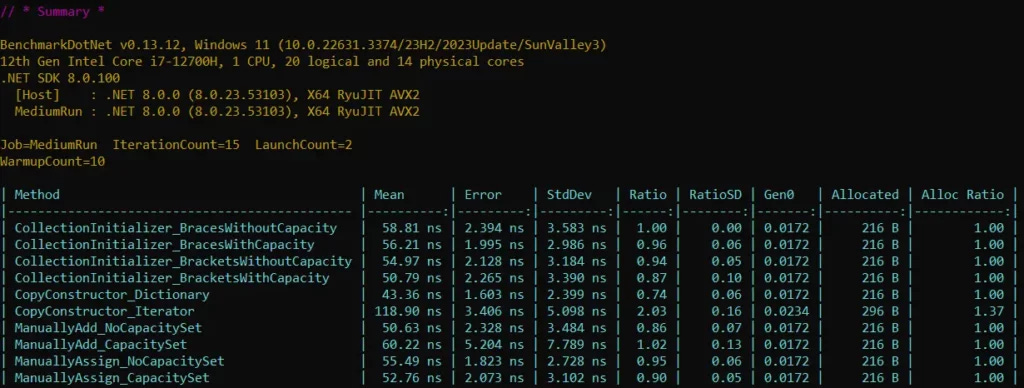Click the Error column header
This screenshot has height=388, width=1024.
click(x=483, y=195)
